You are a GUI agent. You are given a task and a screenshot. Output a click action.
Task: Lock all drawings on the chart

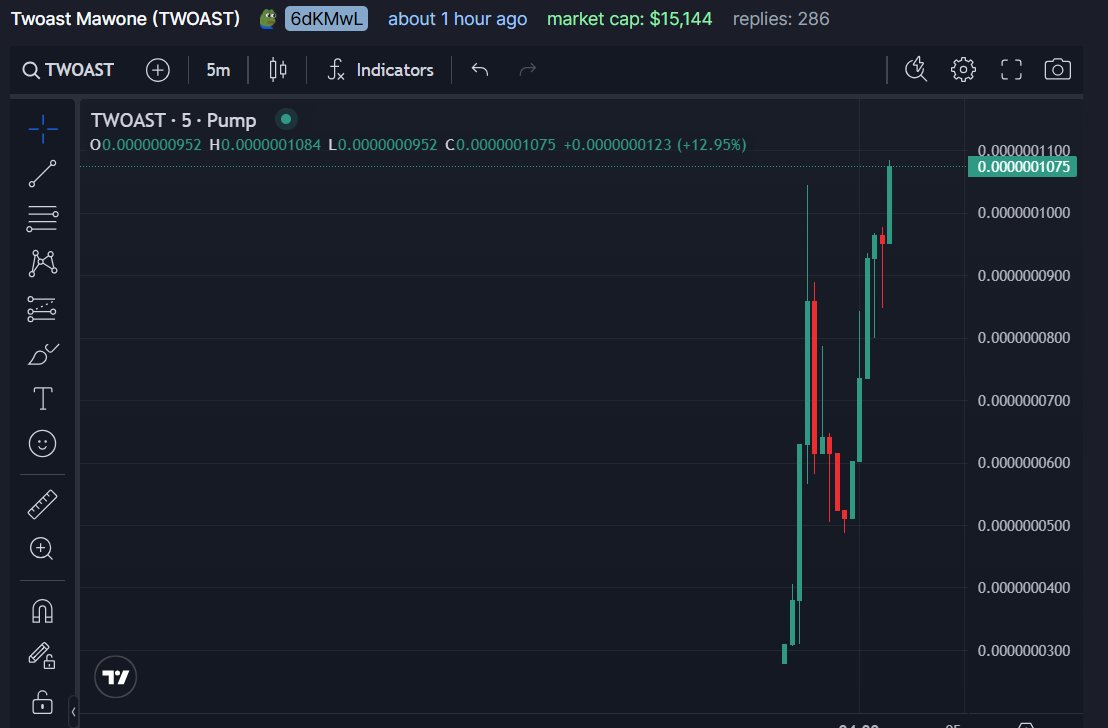click(x=42, y=702)
